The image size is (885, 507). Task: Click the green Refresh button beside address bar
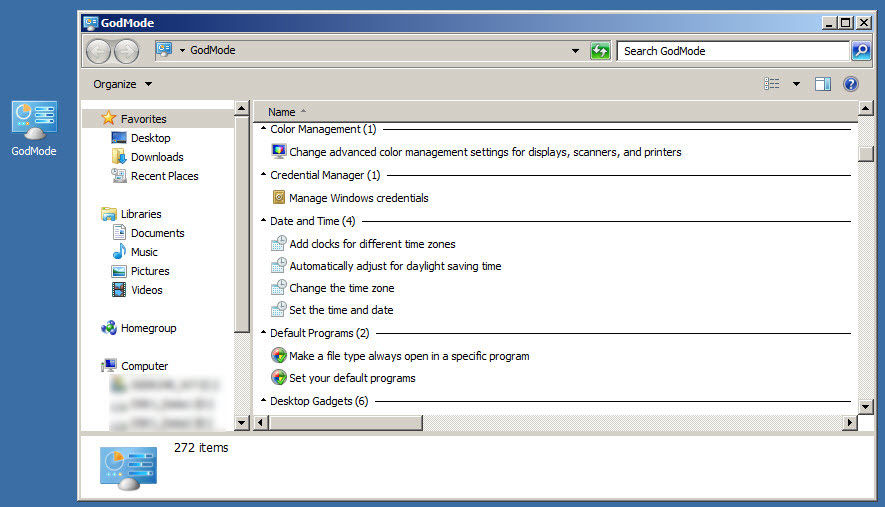tap(600, 51)
